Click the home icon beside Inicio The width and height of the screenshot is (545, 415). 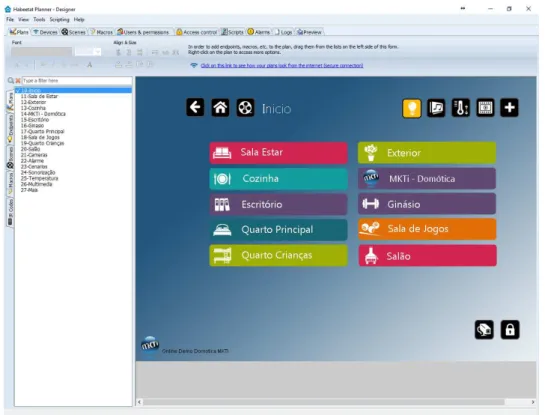click(220, 107)
